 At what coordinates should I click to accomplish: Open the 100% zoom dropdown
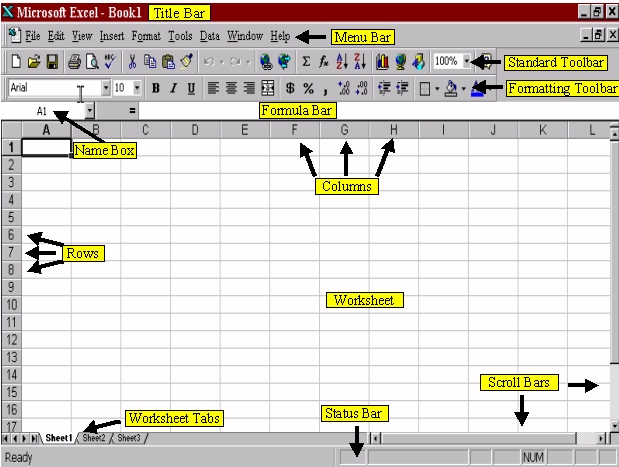point(466,62)
